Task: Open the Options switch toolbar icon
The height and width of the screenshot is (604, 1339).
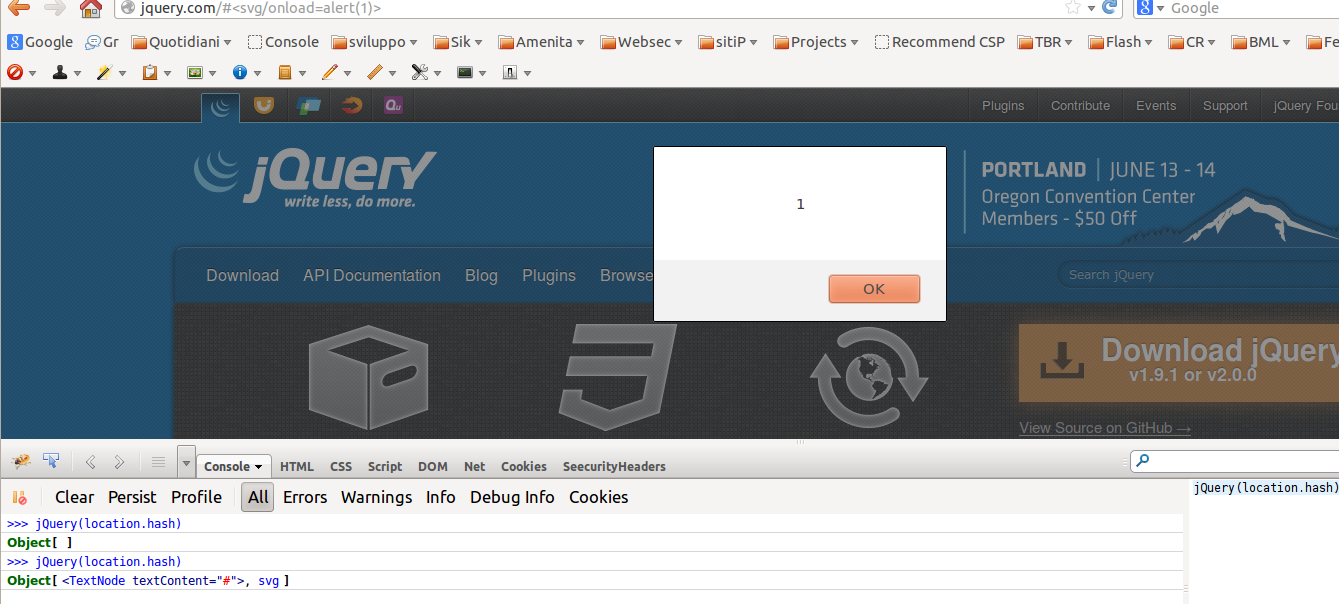Action: point(510,72)
